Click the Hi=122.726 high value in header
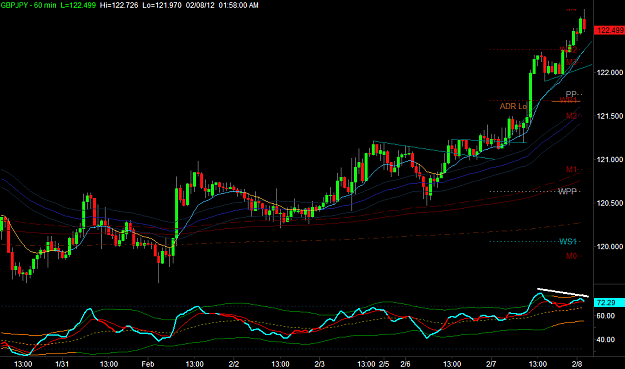 (x=119, y=5)
